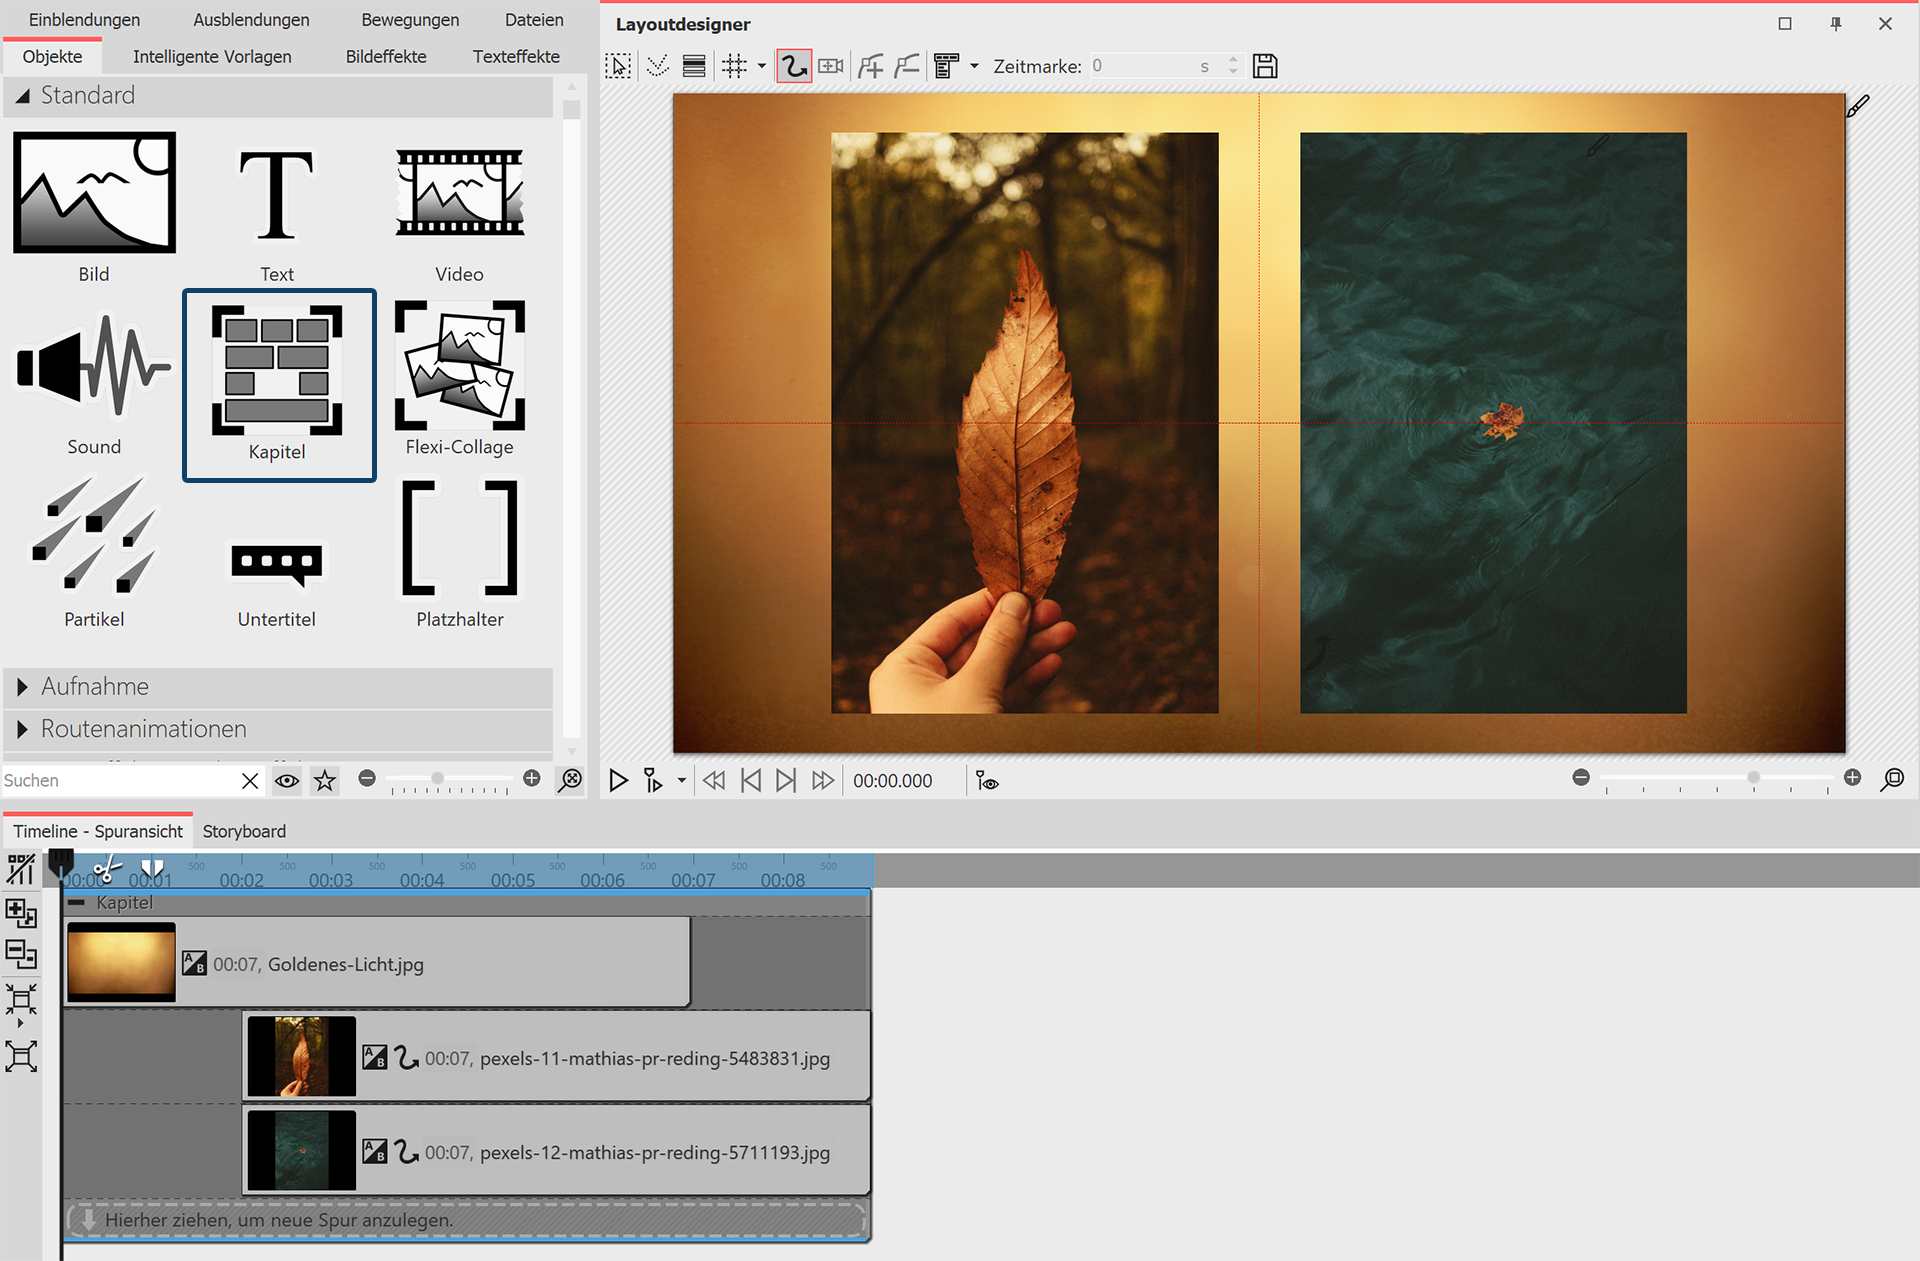Toggle the eye filter next to search
The height and width of the screenshot is (1261, 1920).
287,780
